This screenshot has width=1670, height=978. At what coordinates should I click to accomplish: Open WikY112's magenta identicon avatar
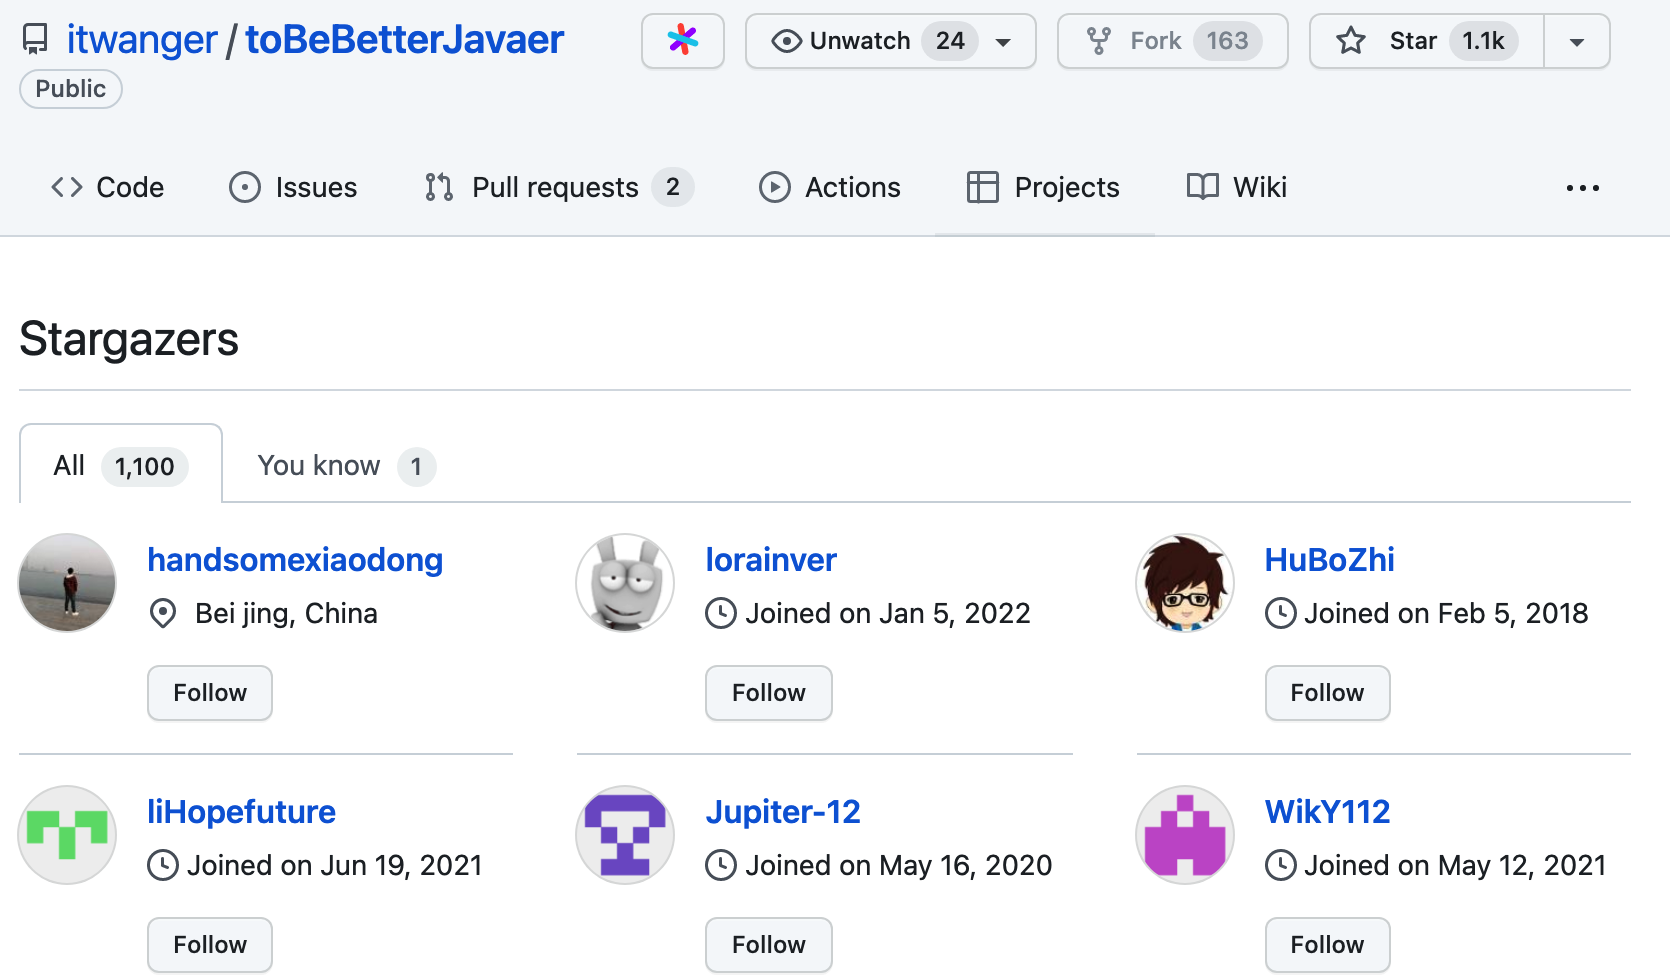click(1185, 835)
